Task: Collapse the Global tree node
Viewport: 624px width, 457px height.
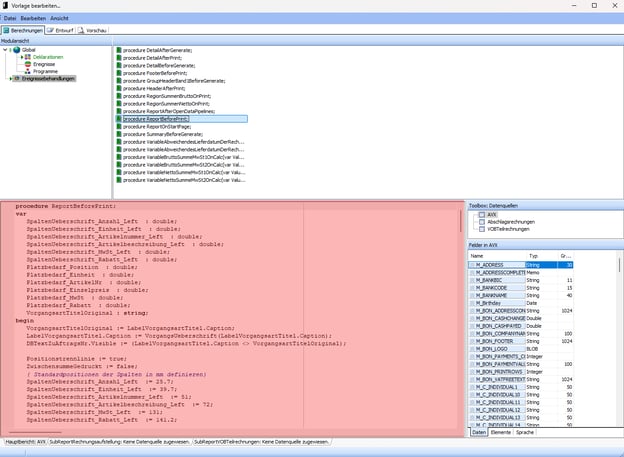Action: pos(6,49)
